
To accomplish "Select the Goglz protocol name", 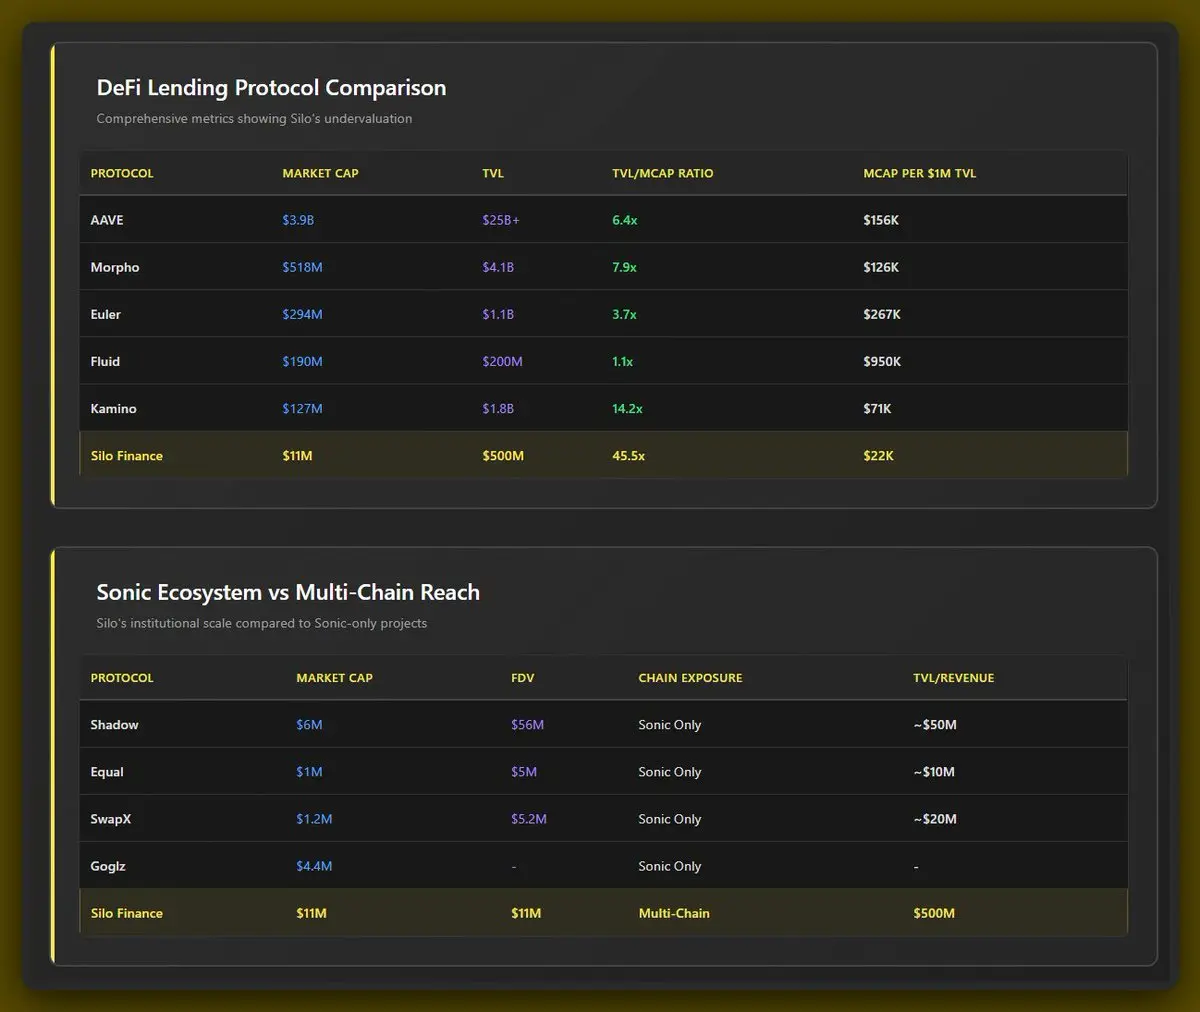I will click(x=108, y=866).
